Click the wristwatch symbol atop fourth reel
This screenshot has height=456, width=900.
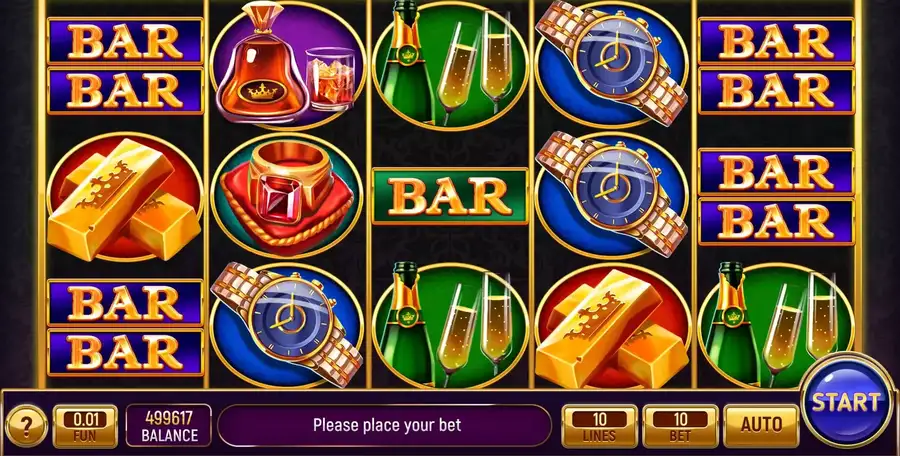612,63
